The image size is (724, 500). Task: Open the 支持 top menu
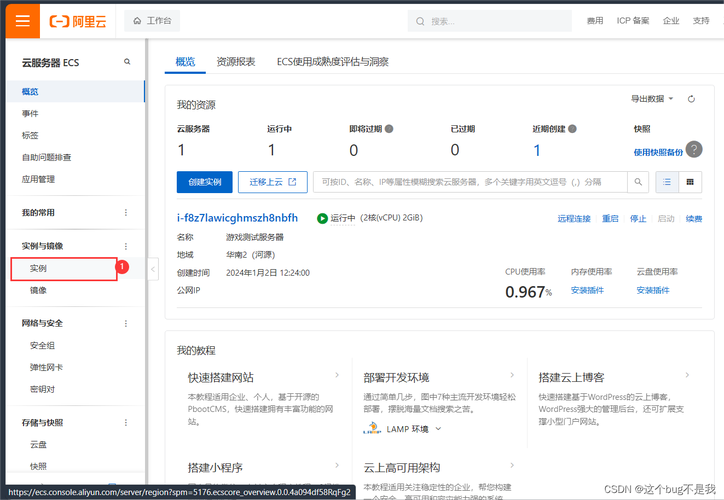click(x=701, y=21)
